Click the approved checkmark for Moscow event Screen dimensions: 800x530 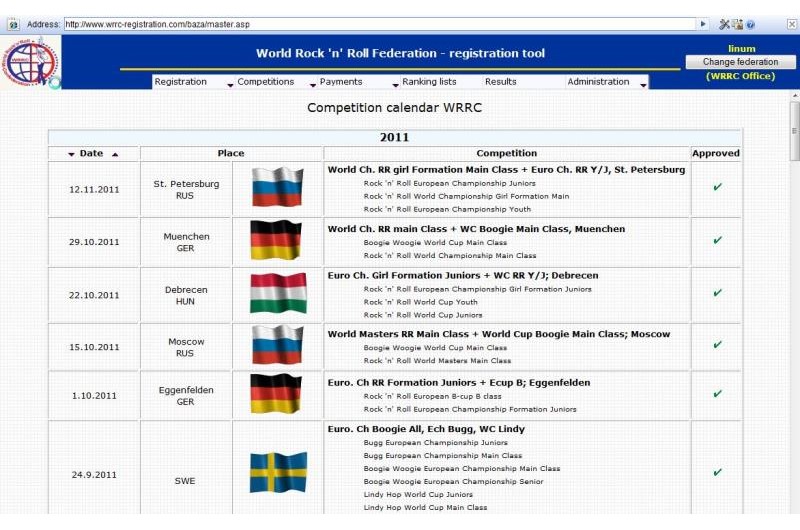point(717,345)
